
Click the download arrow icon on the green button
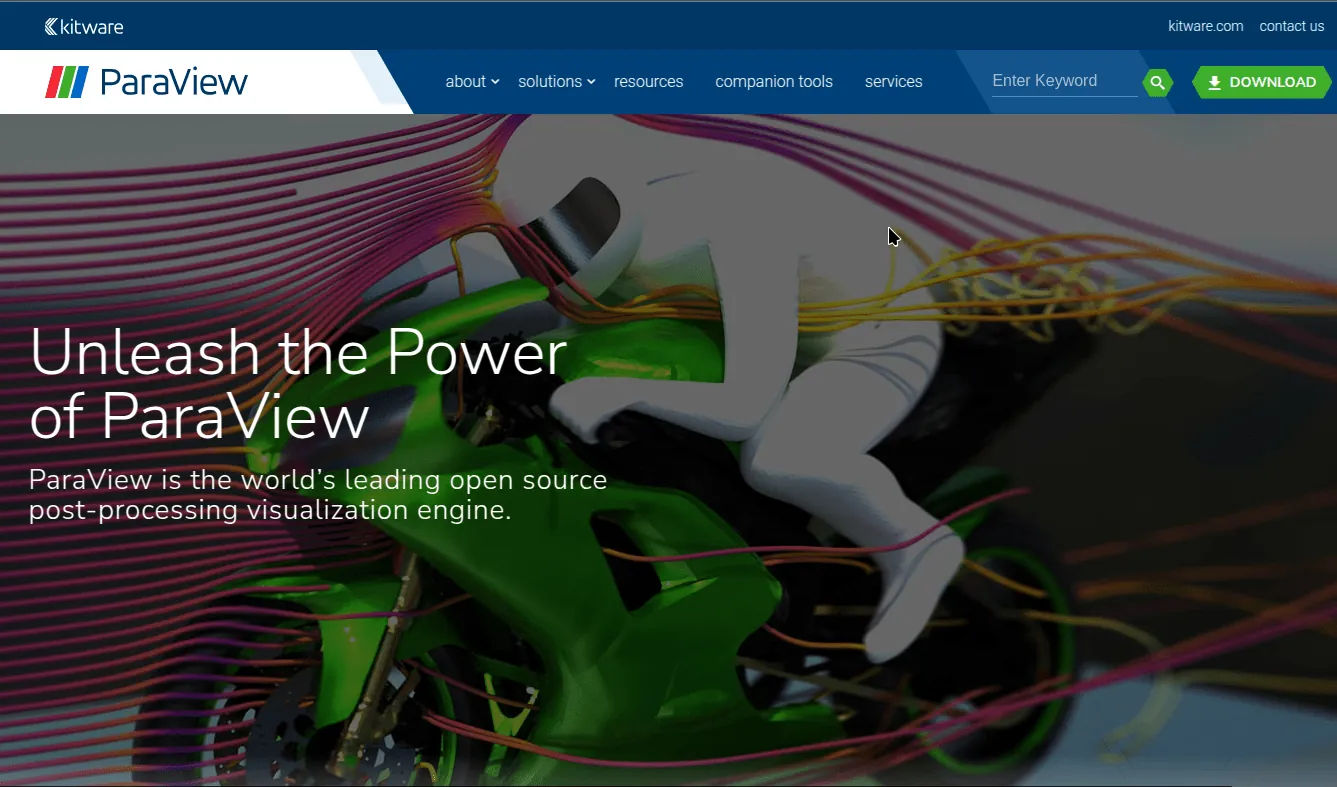coord(1214,83)
